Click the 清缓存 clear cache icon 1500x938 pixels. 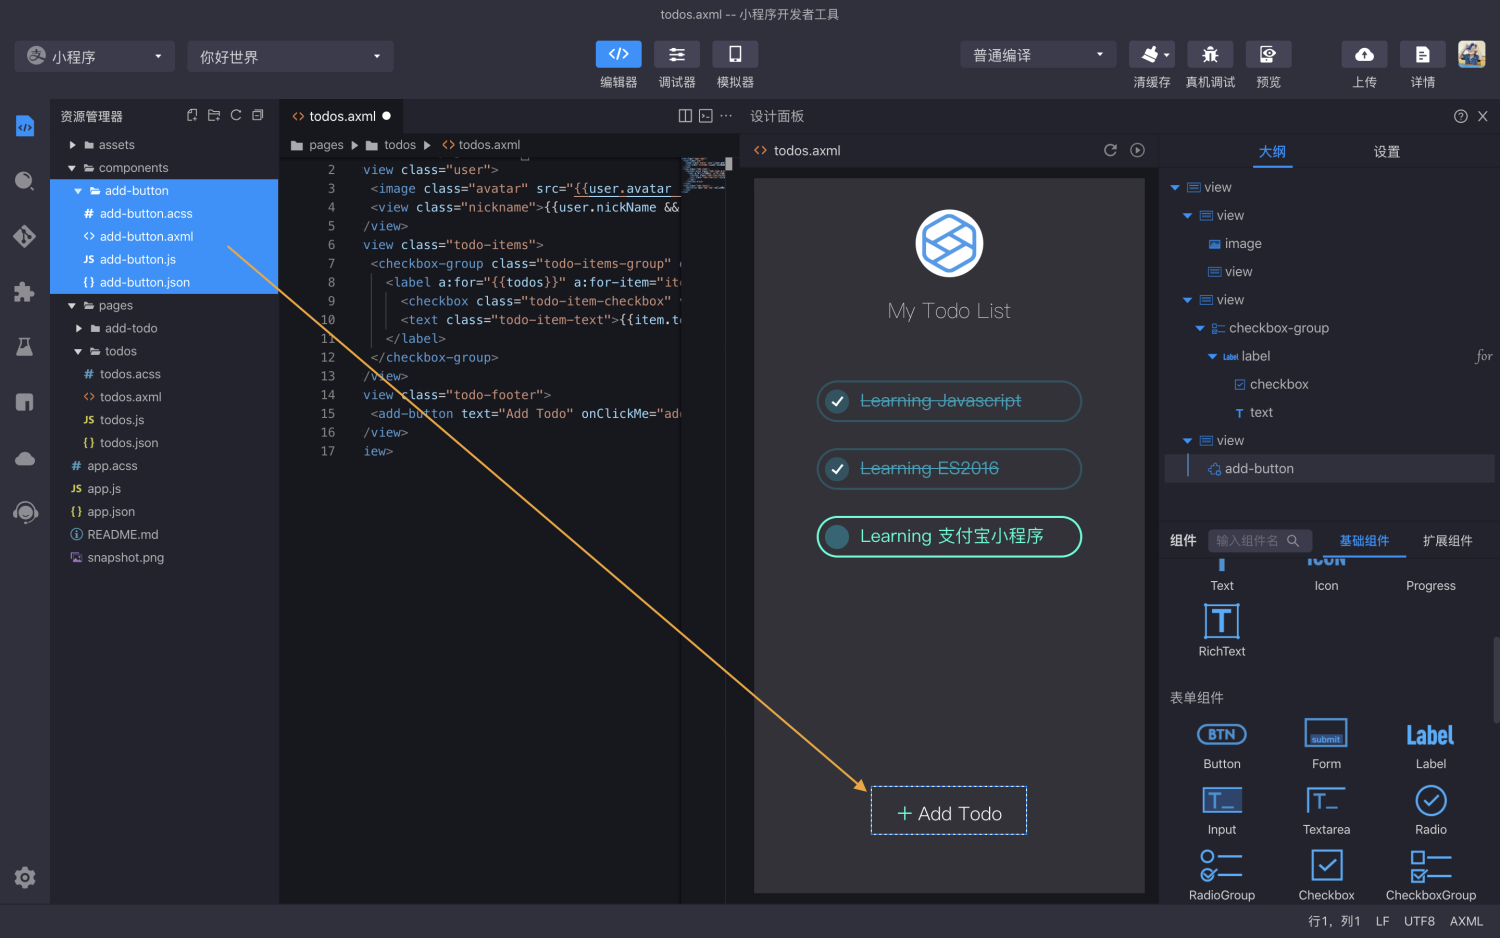tap(1152, 54)
